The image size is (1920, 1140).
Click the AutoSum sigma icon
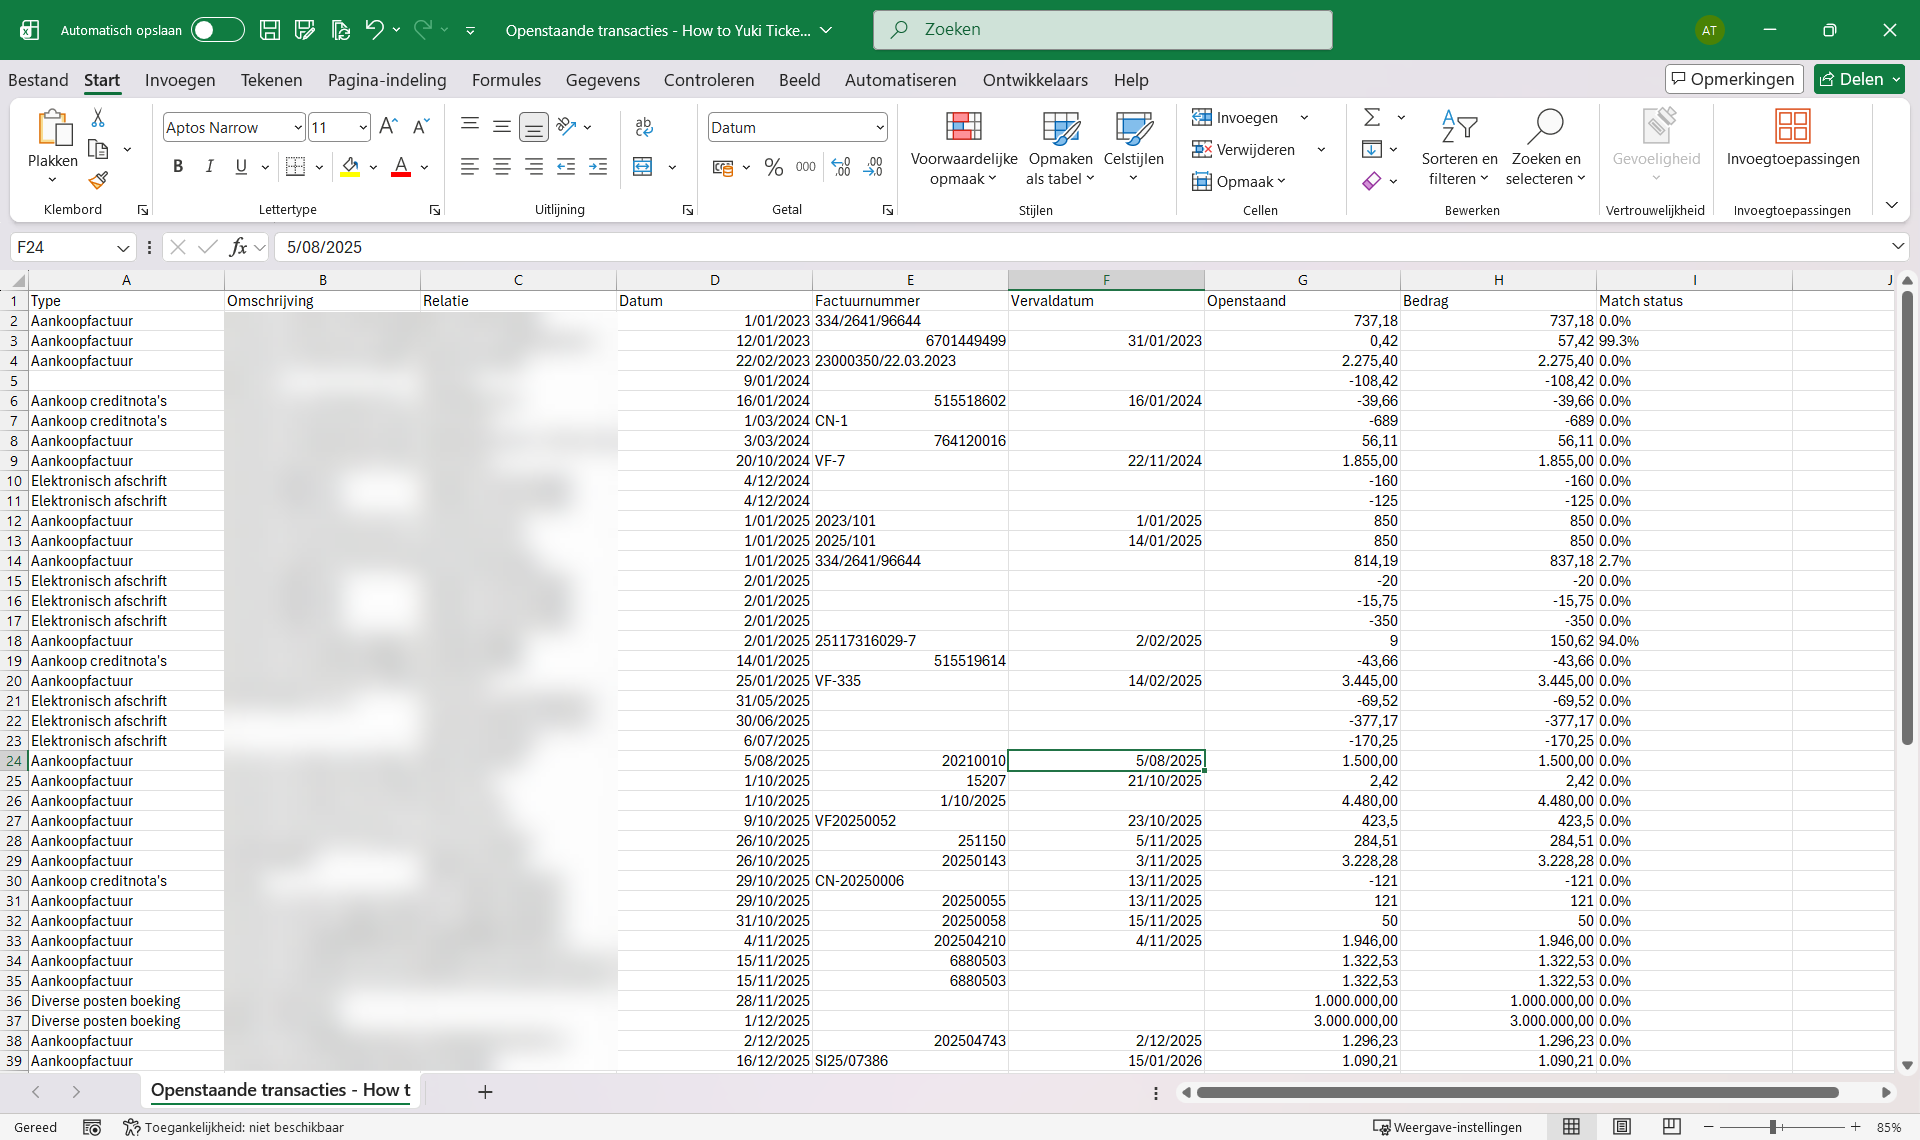click(1372, 118)
